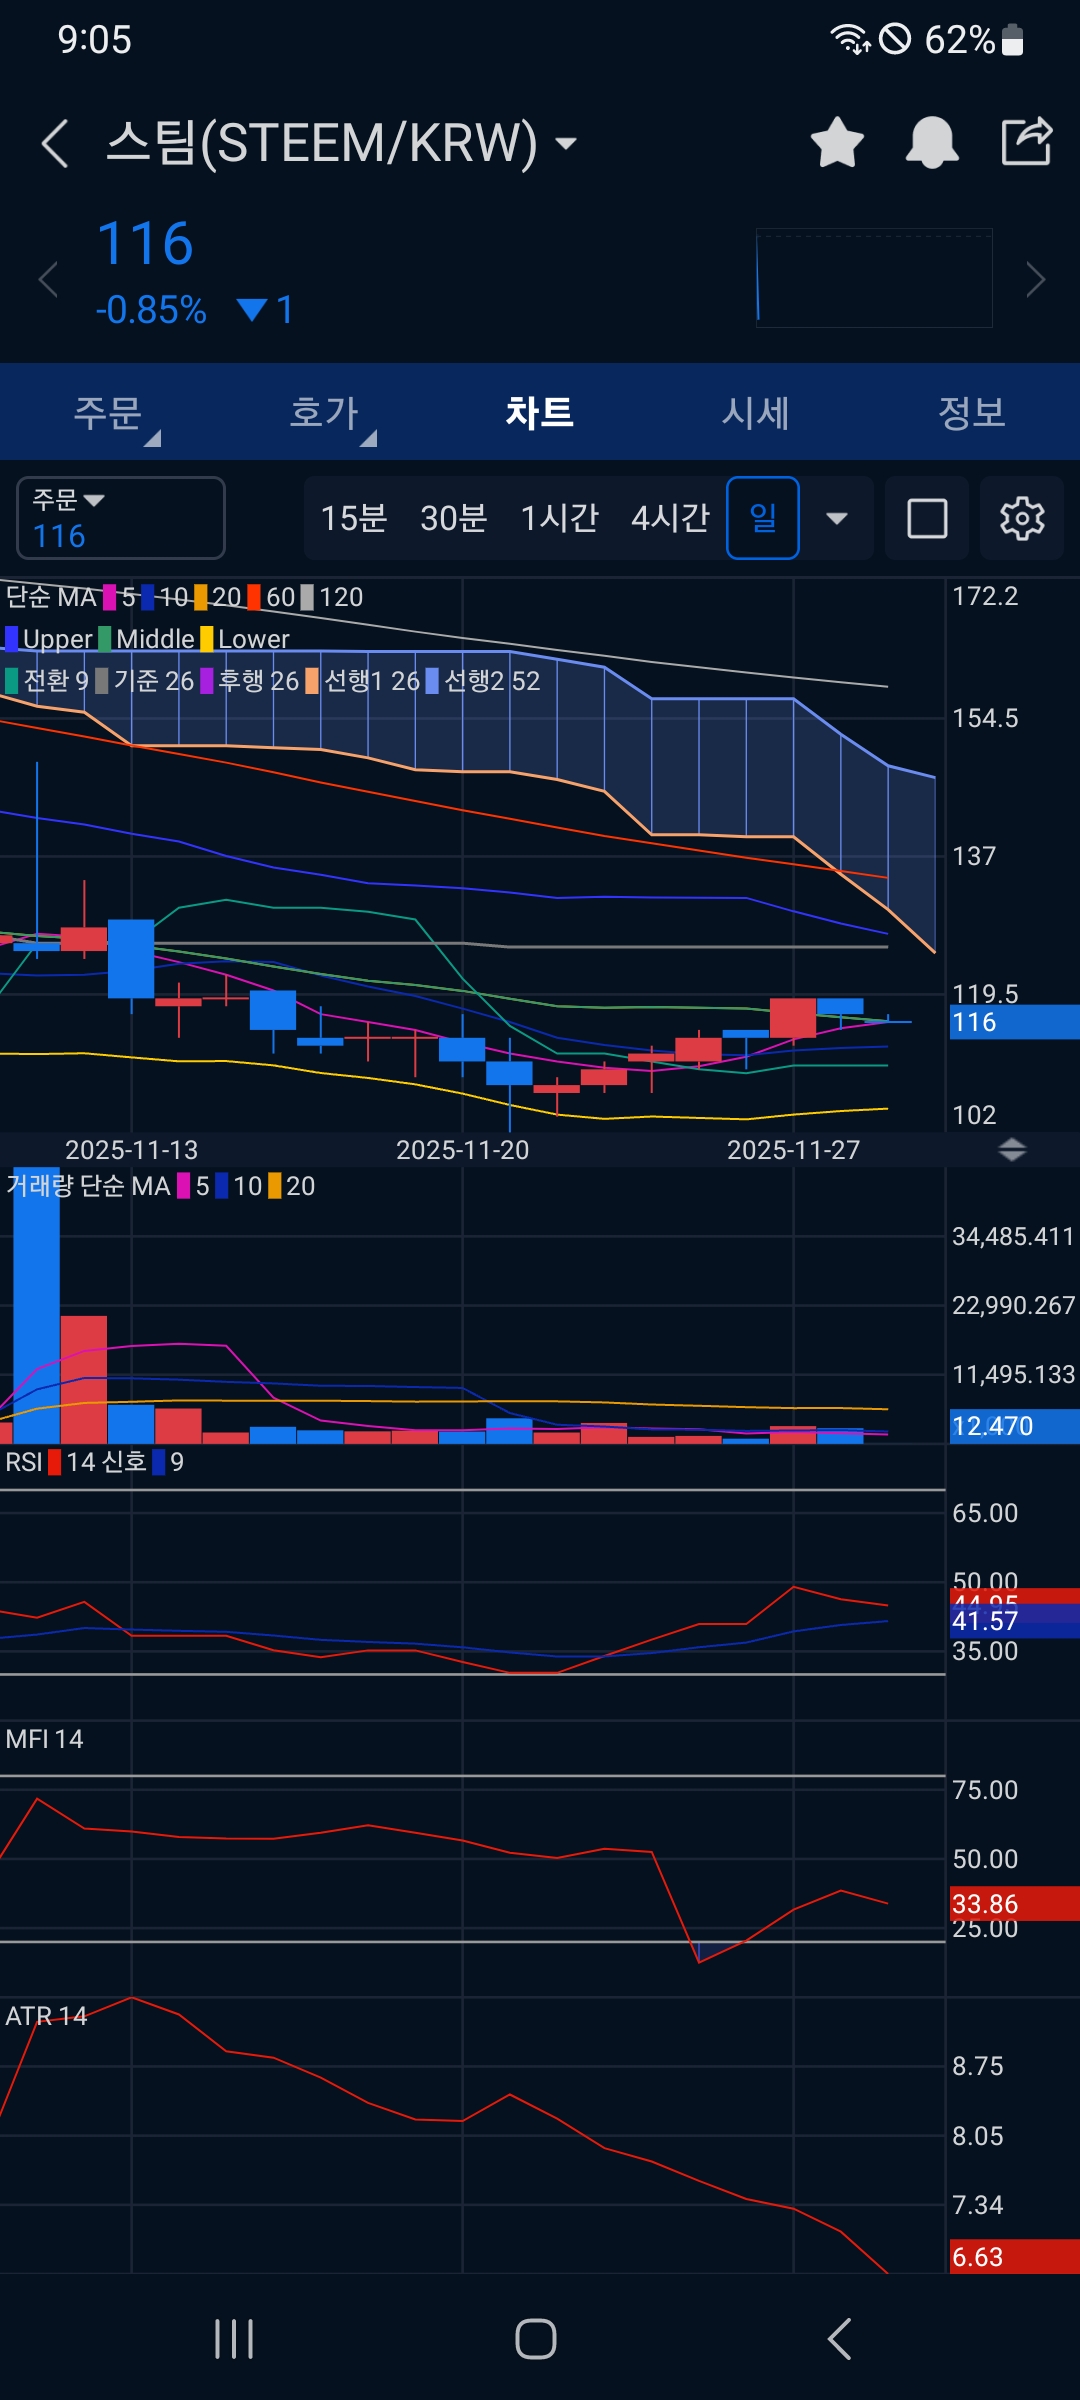Select the 1시간 interval
Screen dimensions: 1080x2400
coord(559,518)
